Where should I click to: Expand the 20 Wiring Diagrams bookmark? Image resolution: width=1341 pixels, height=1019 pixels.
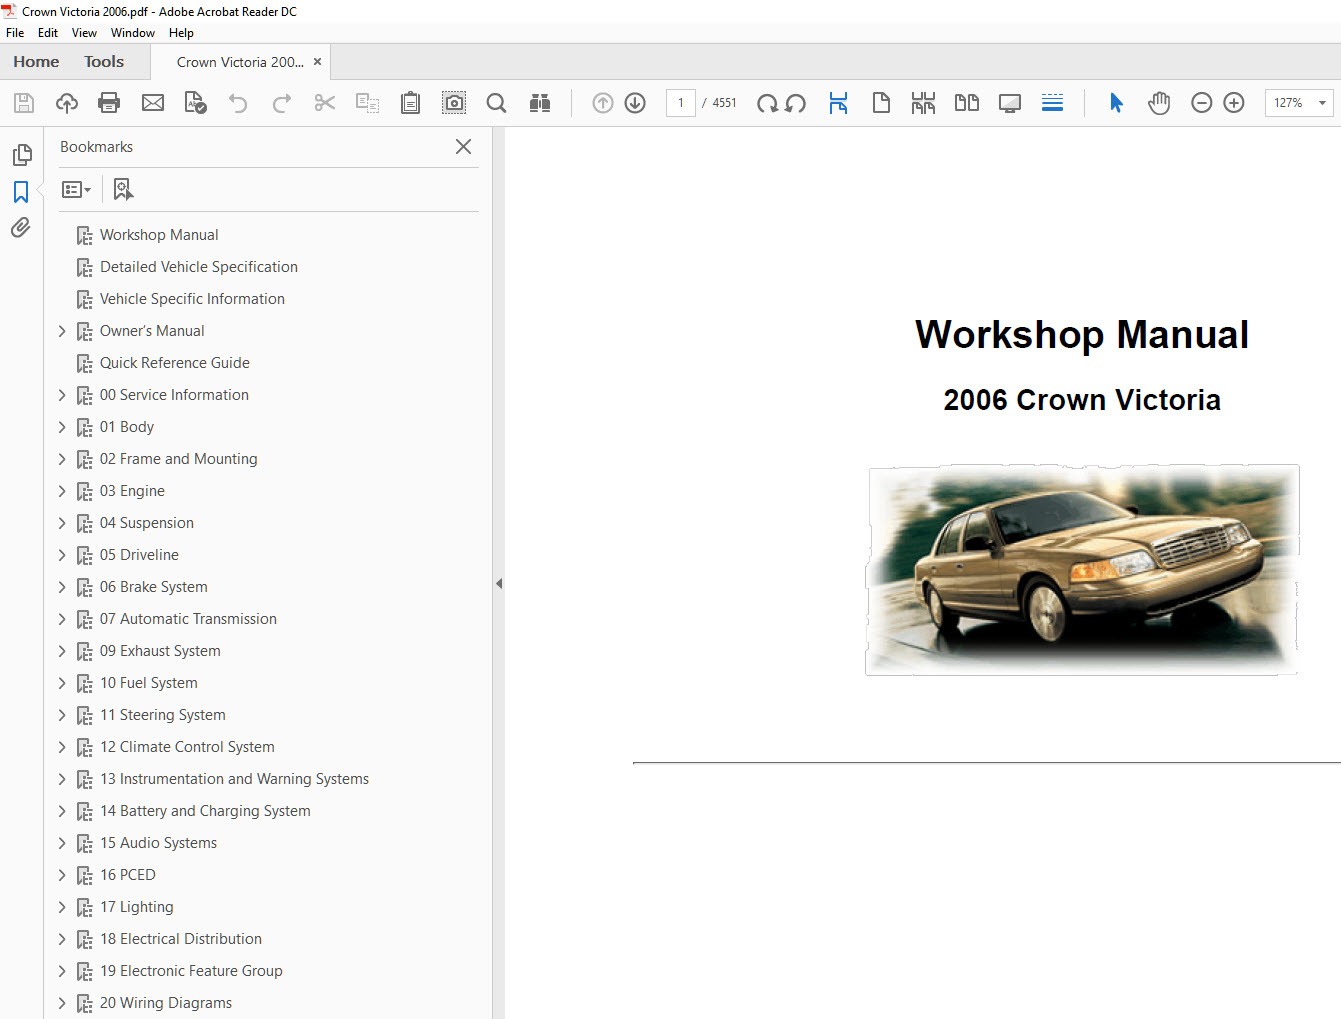tap(62, 1003)
